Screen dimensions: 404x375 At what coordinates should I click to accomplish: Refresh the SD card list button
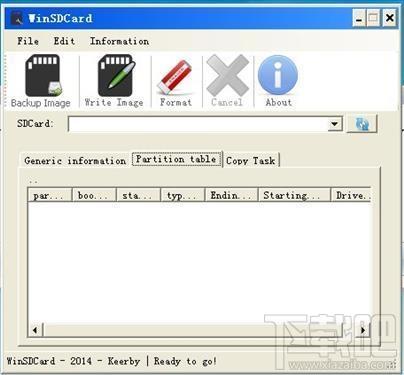(x=362, y=124)
